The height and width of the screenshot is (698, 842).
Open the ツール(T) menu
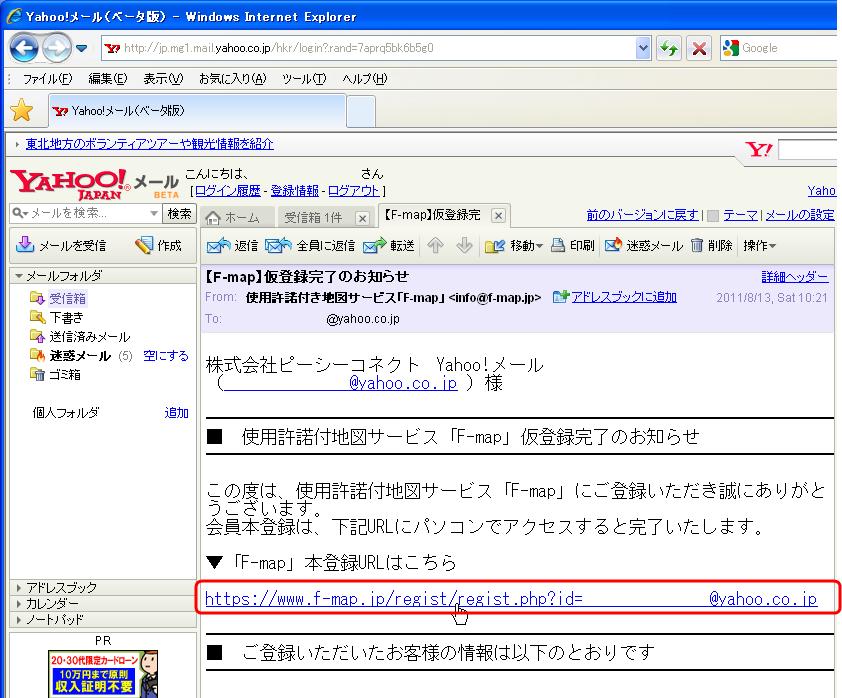(x=304, y=79)
